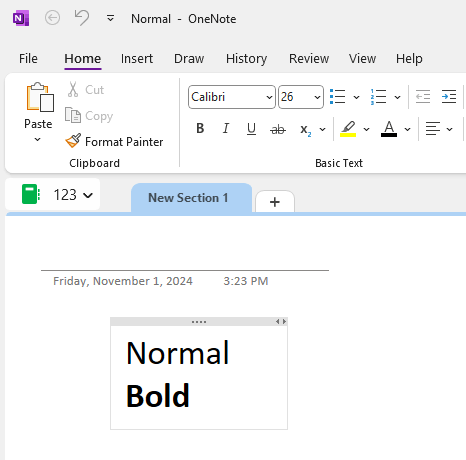Toggle Bold formatting
This screenshot has width=466, height=460.
pos(200,128)
